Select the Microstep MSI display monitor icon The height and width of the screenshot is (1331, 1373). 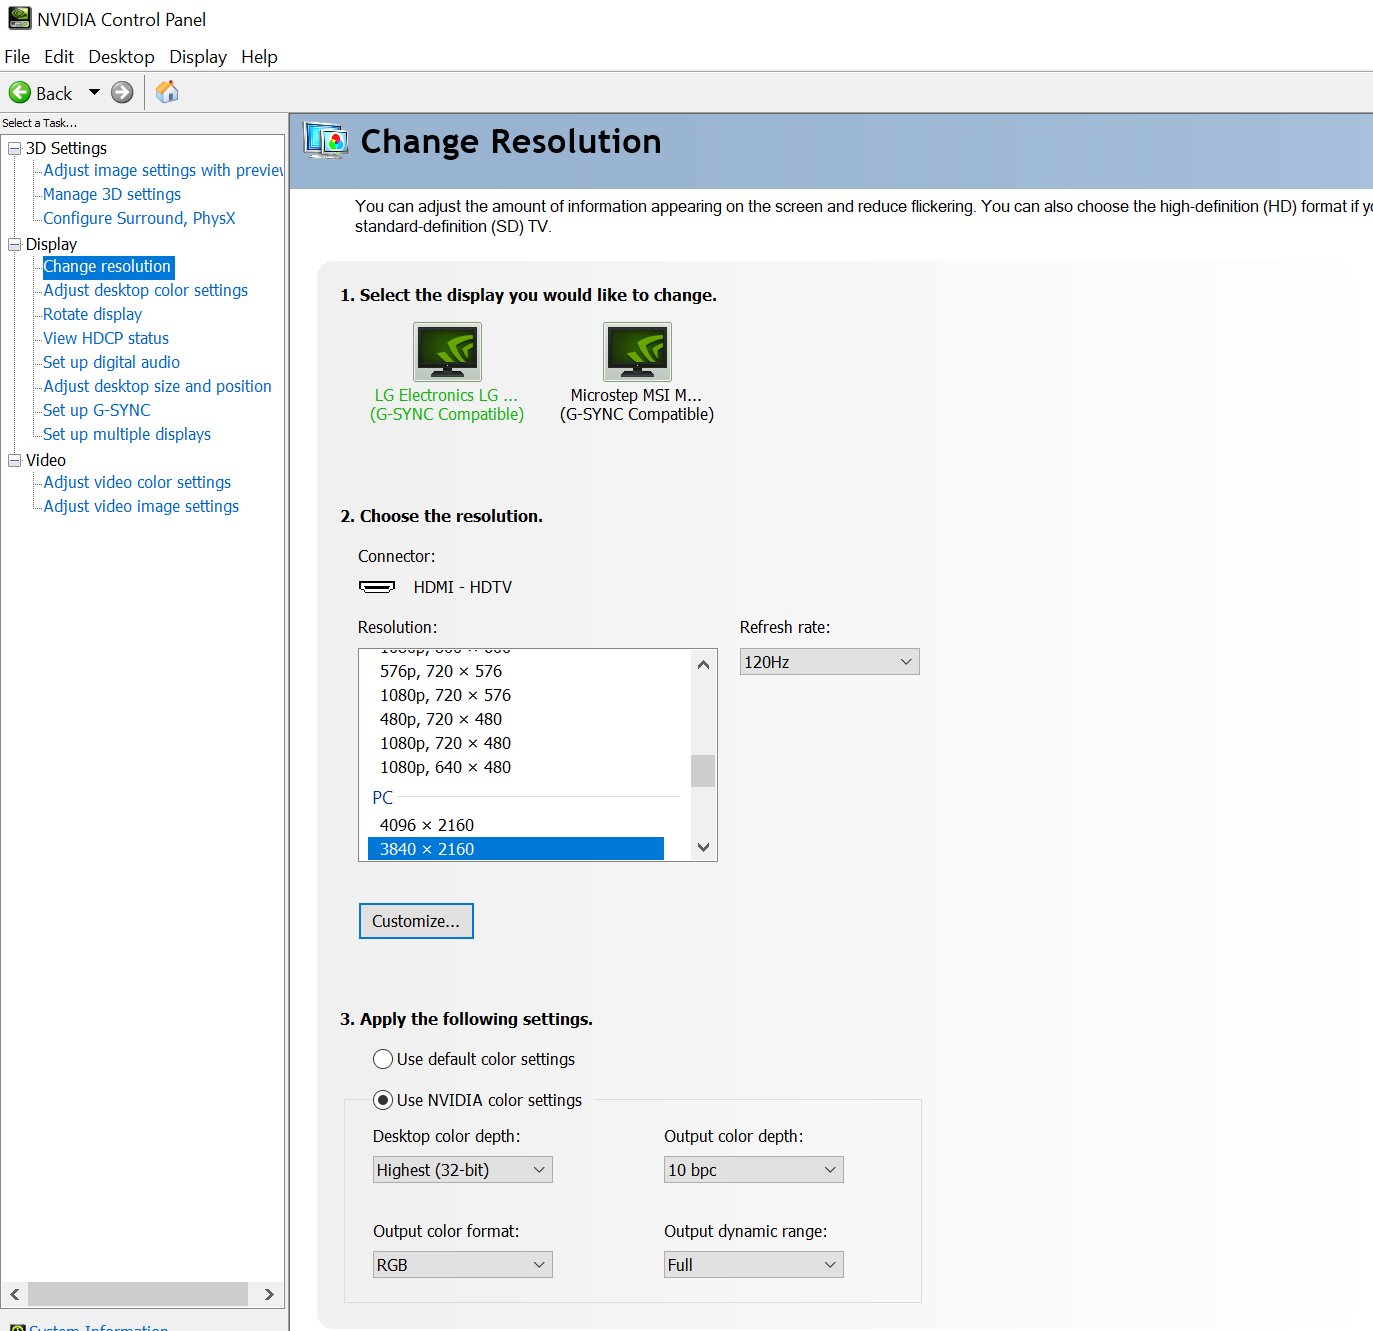click(x=637, y=351)
